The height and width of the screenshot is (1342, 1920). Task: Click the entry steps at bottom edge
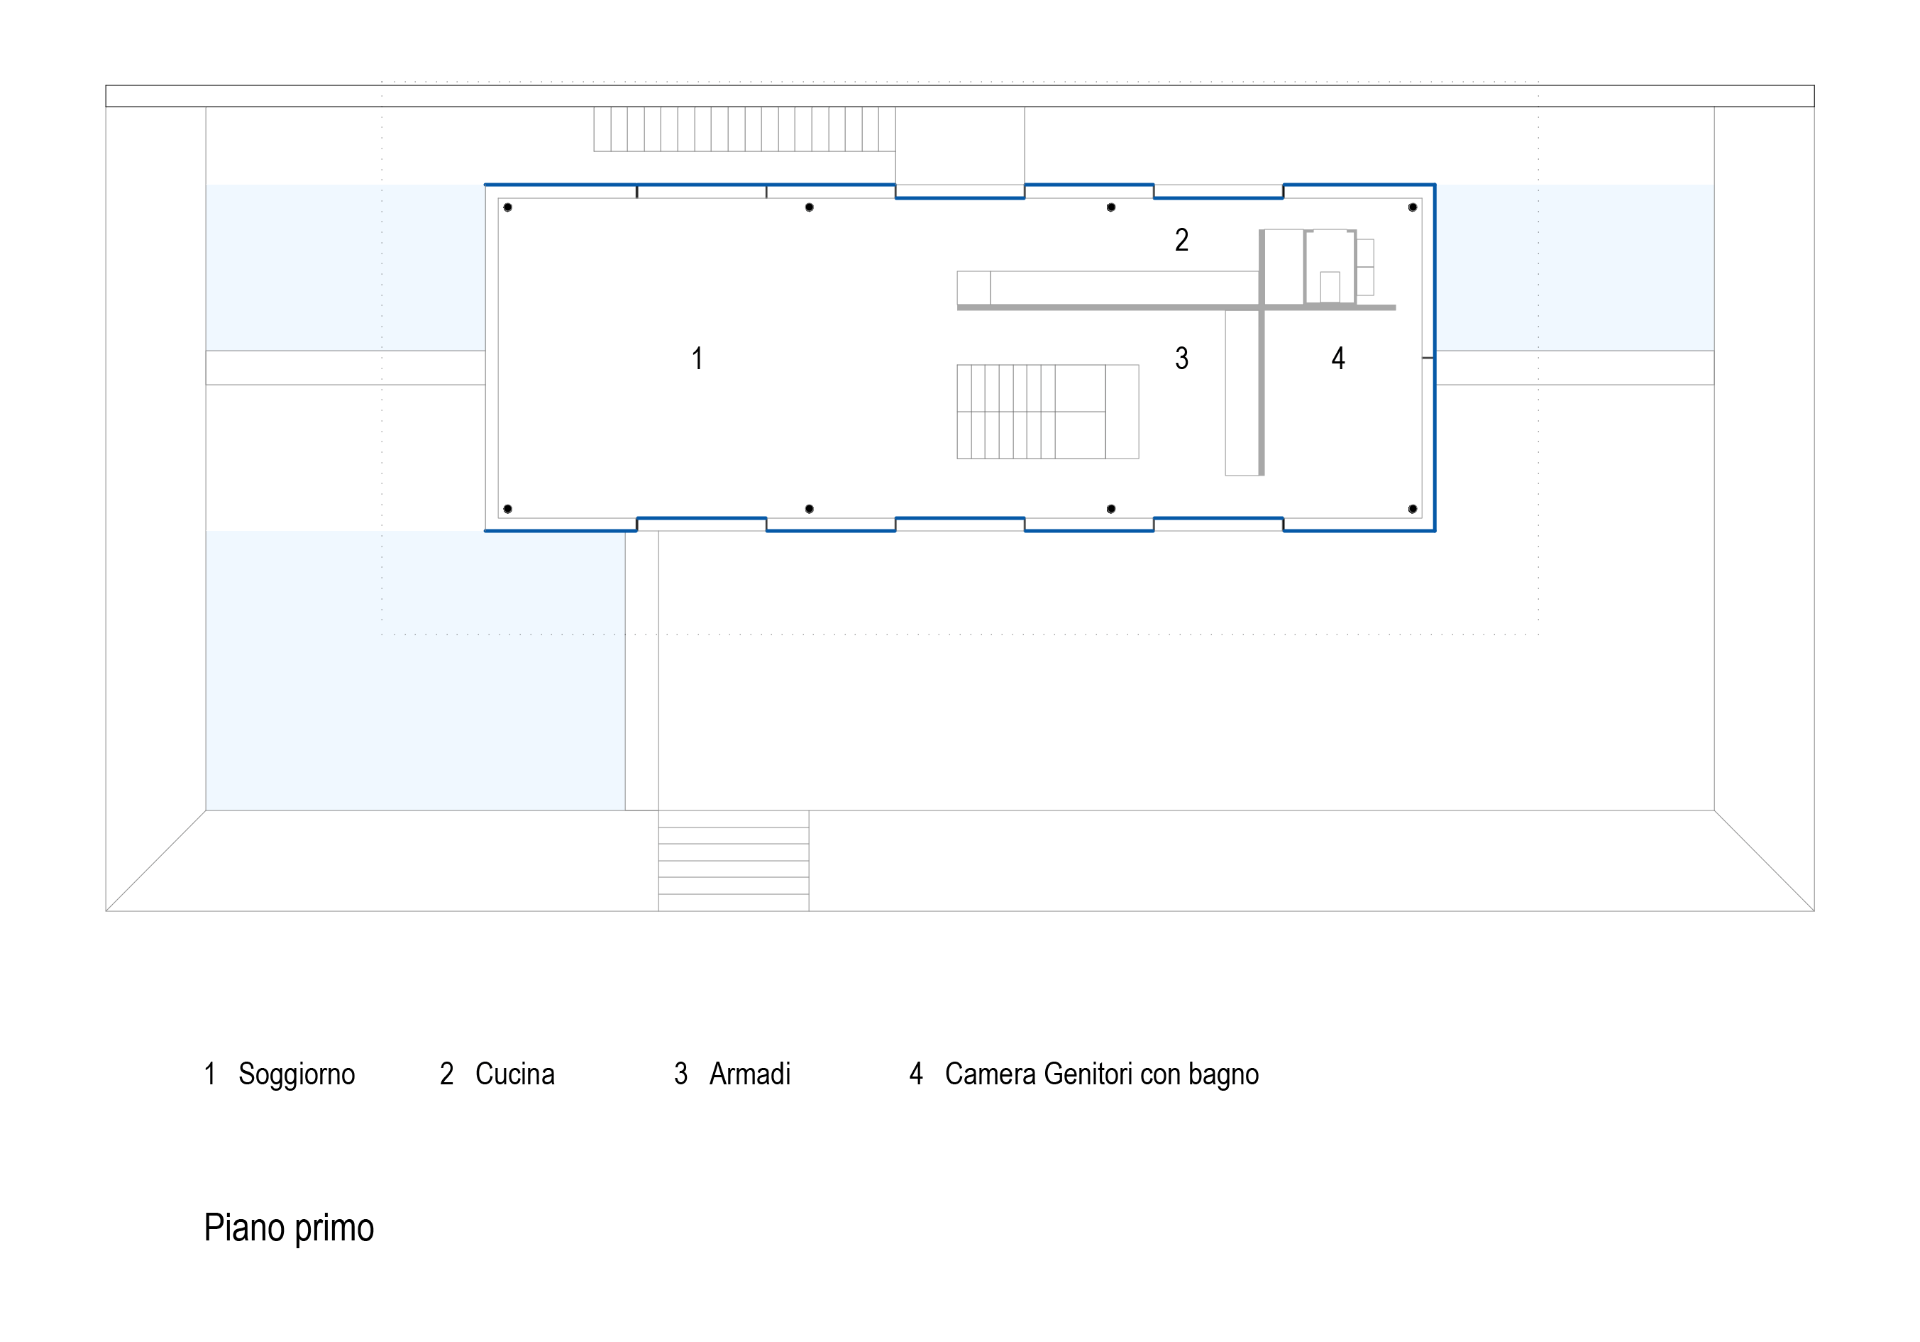[x=733, y=861]
